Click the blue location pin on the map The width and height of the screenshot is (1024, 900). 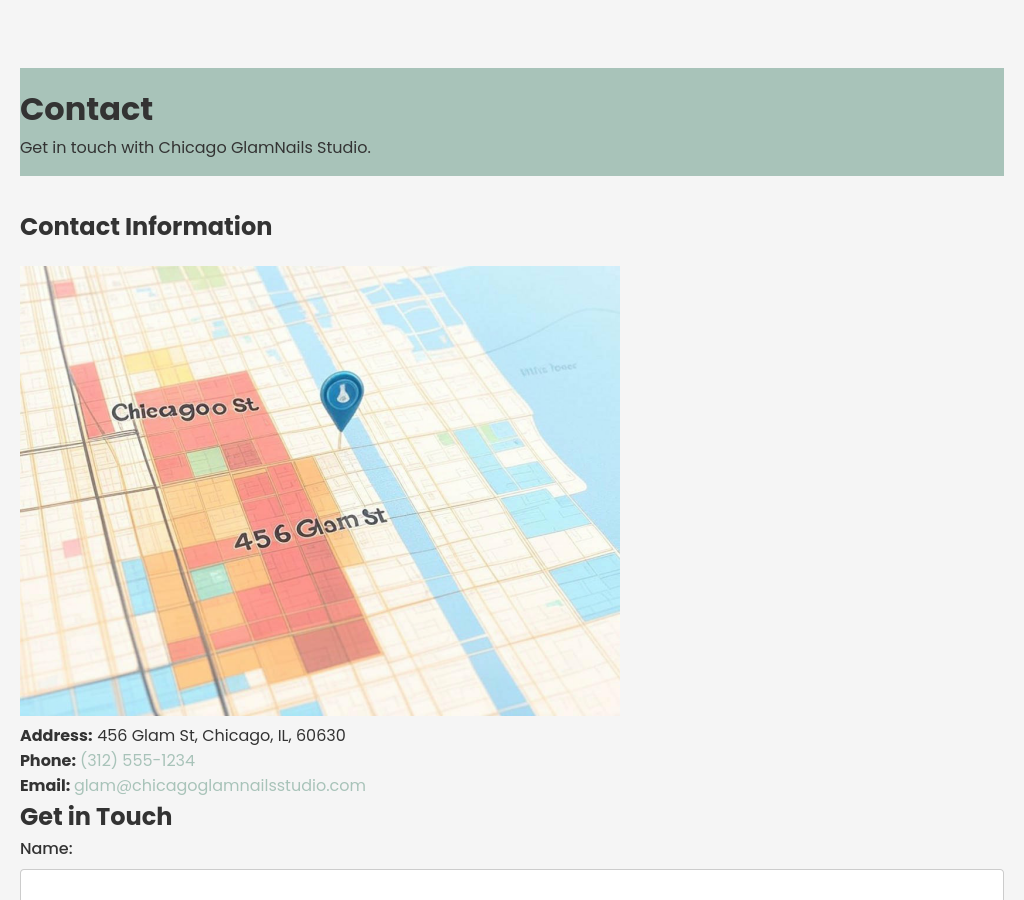point(342,397)
